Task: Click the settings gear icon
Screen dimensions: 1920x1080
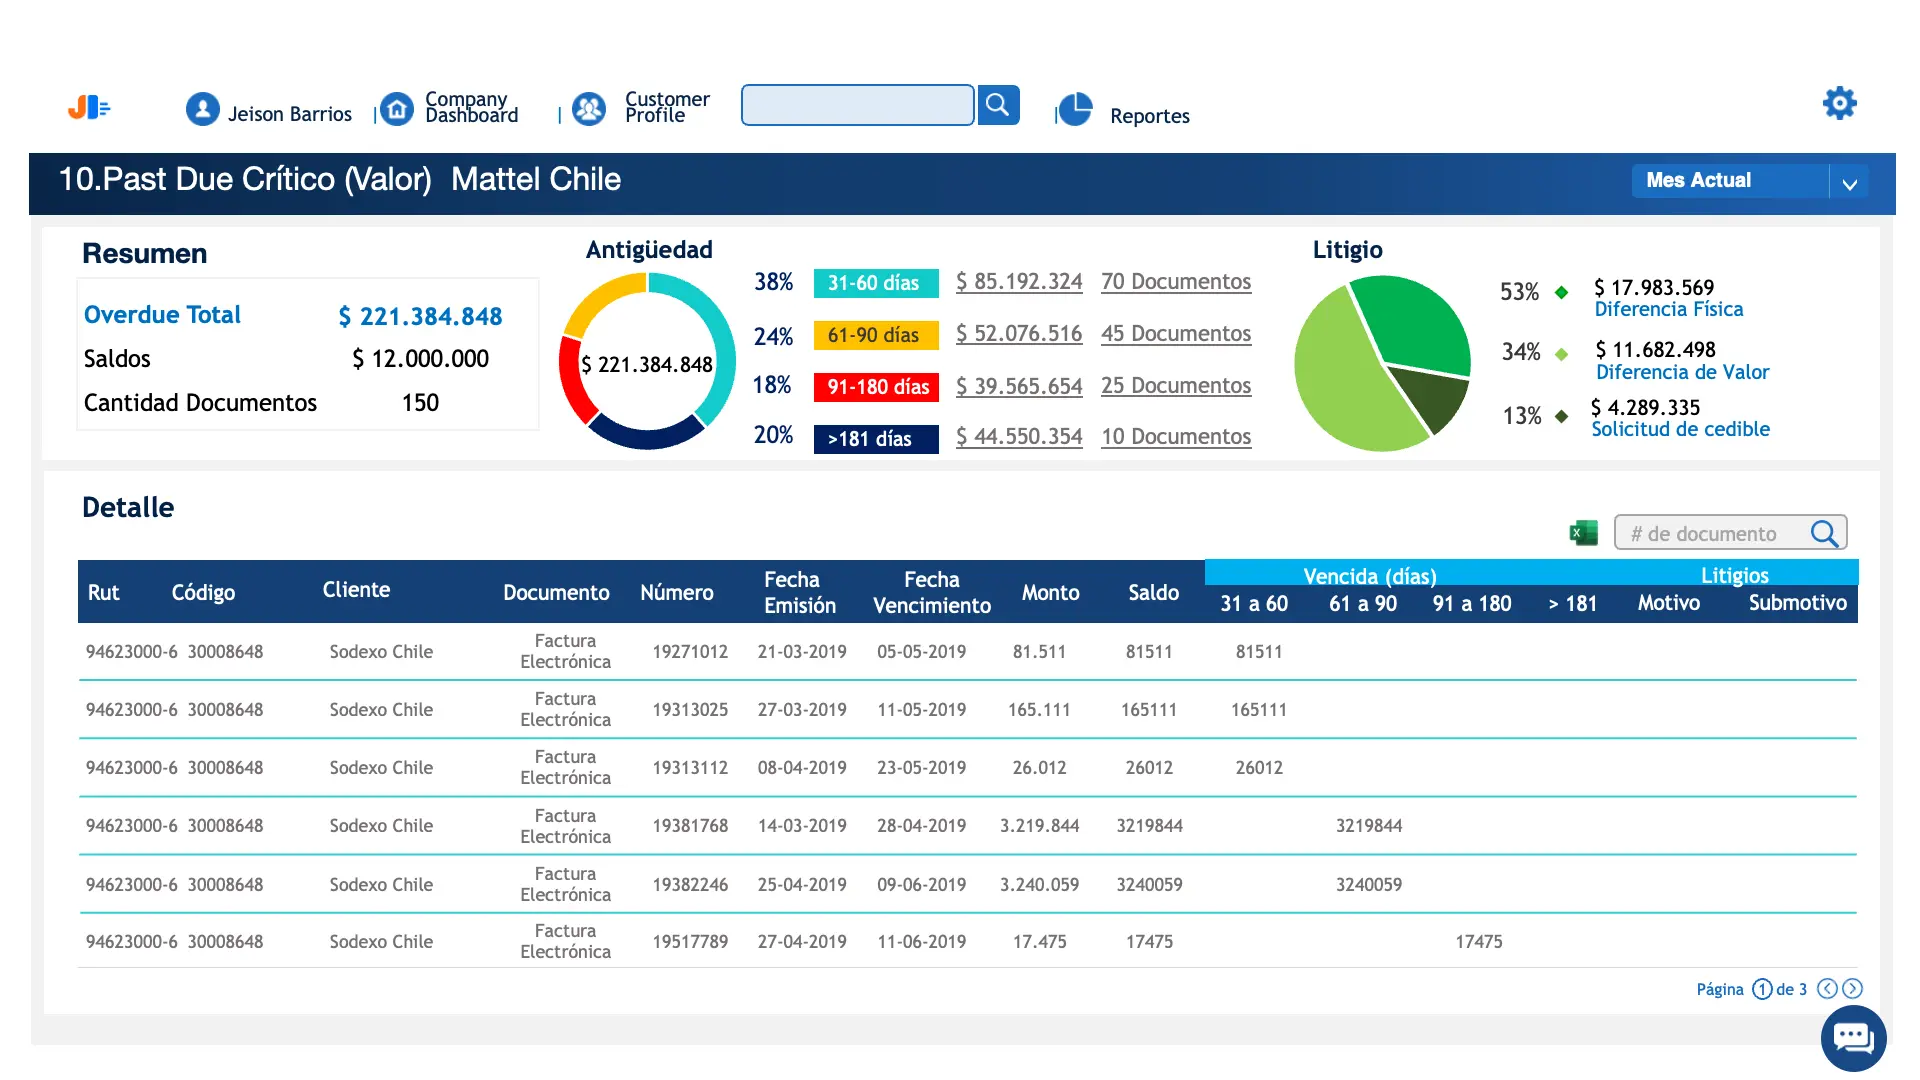Action: click(x=1839, y=103)
